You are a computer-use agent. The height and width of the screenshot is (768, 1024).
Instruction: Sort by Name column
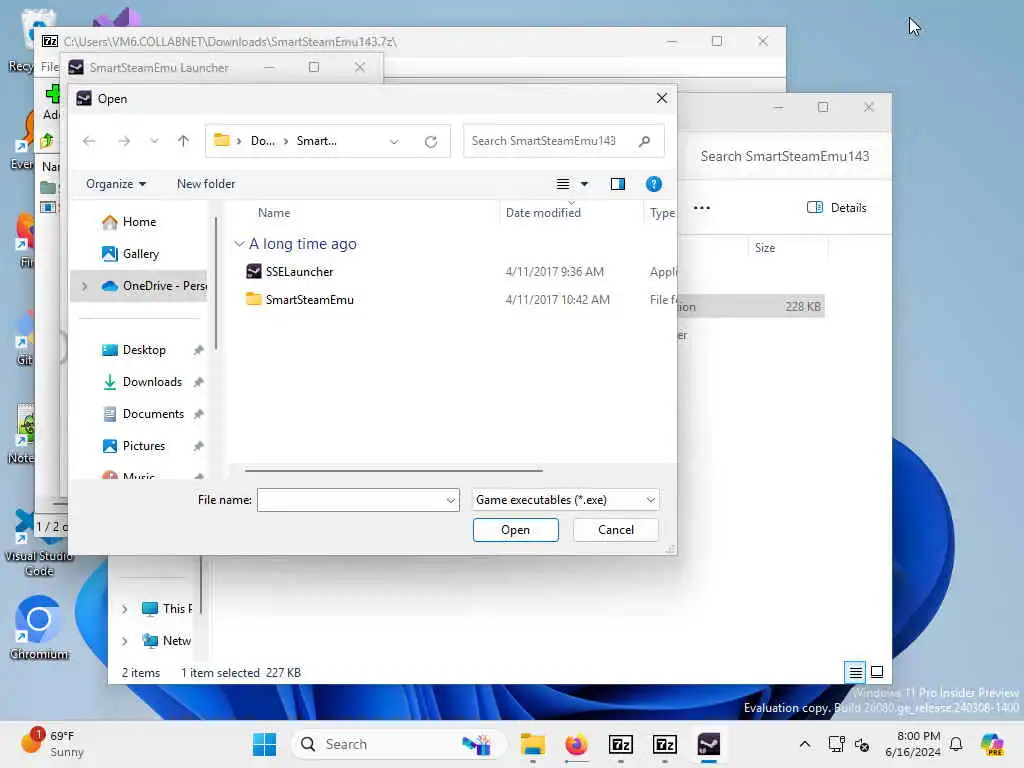pos(274,213)
